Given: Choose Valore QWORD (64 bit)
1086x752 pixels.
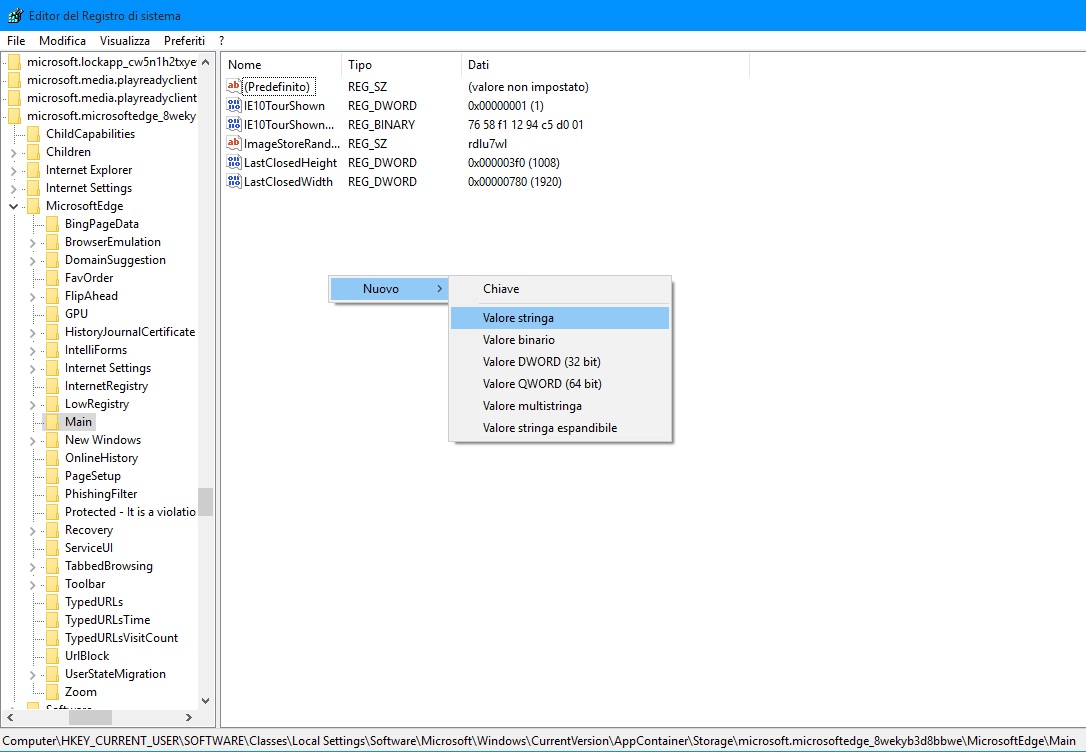Looking at the screenshot, I should pos(560,384).
